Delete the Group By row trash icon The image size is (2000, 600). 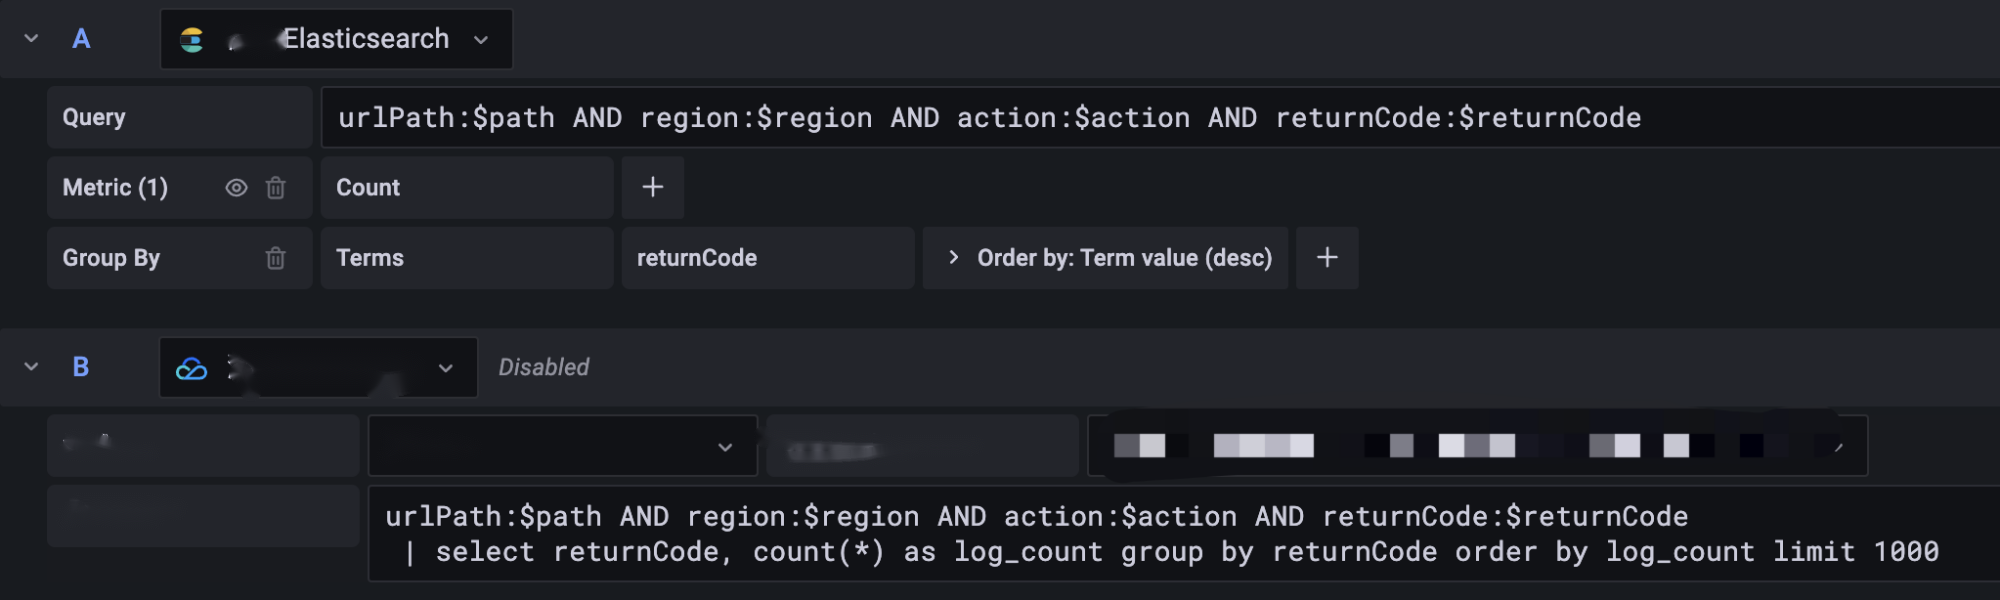click(276, 258)
